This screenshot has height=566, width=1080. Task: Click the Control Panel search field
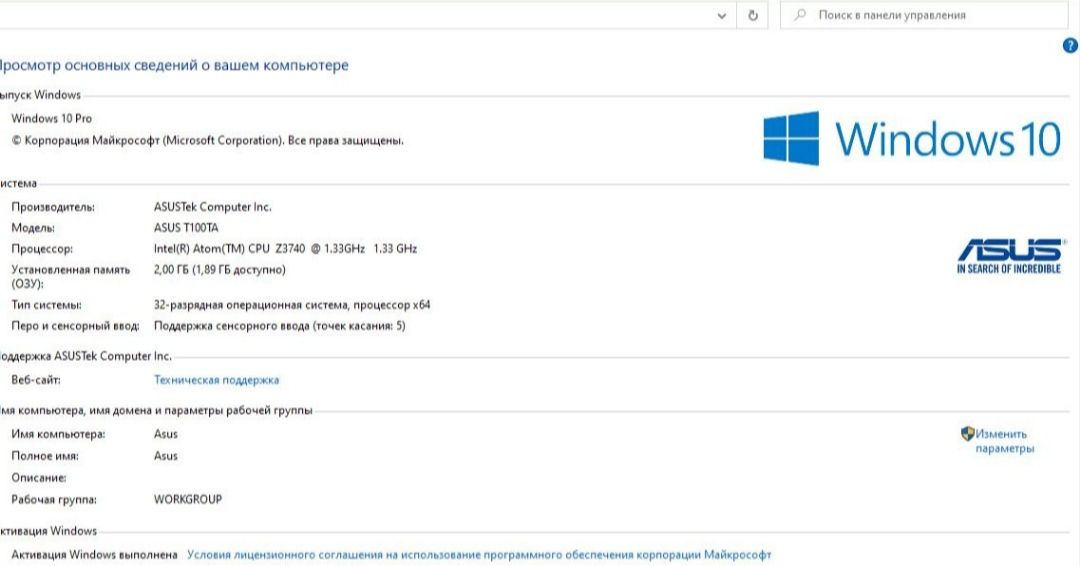click(x=924, y=15)
